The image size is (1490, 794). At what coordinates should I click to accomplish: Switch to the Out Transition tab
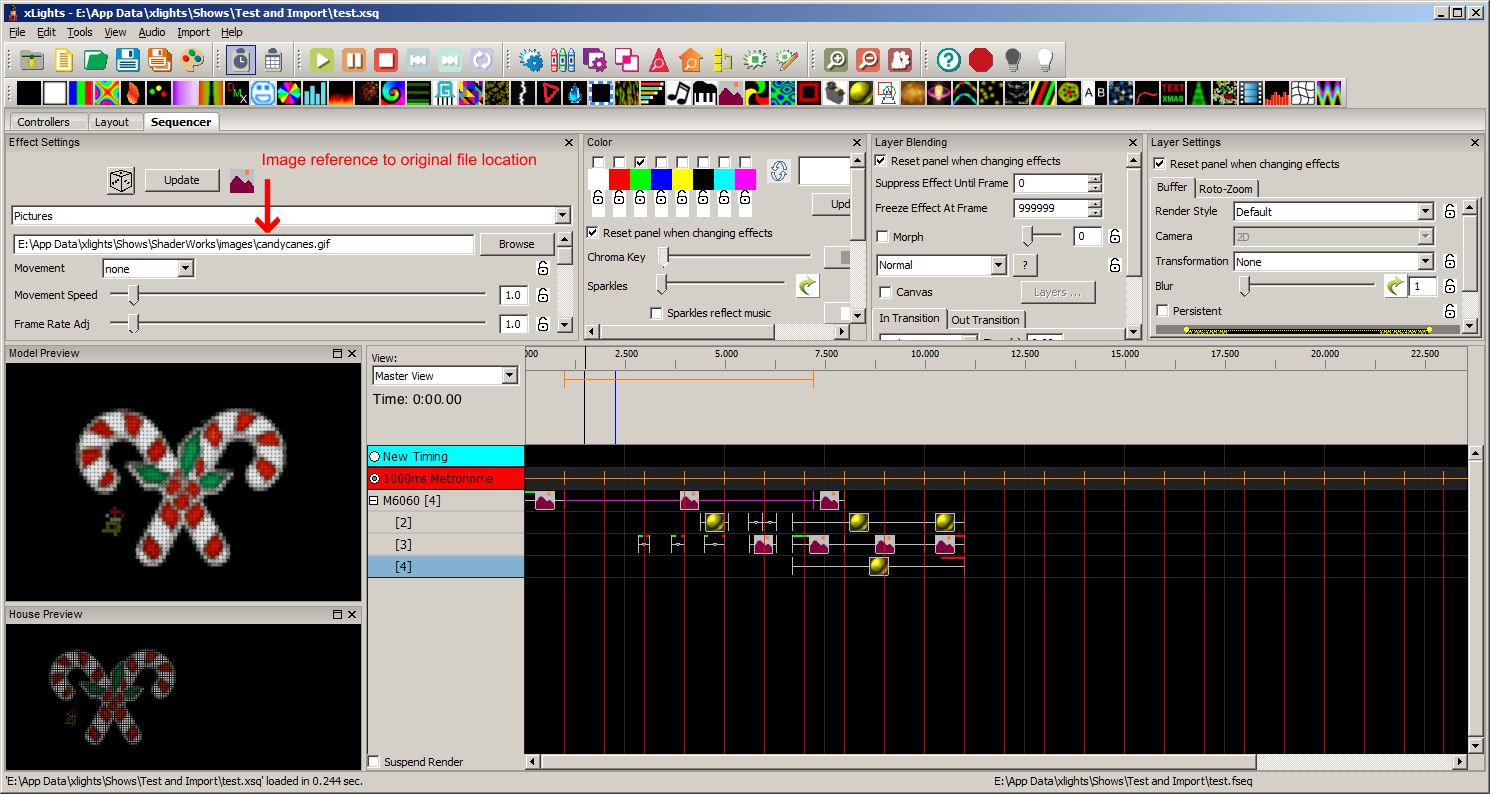[985, 320]
